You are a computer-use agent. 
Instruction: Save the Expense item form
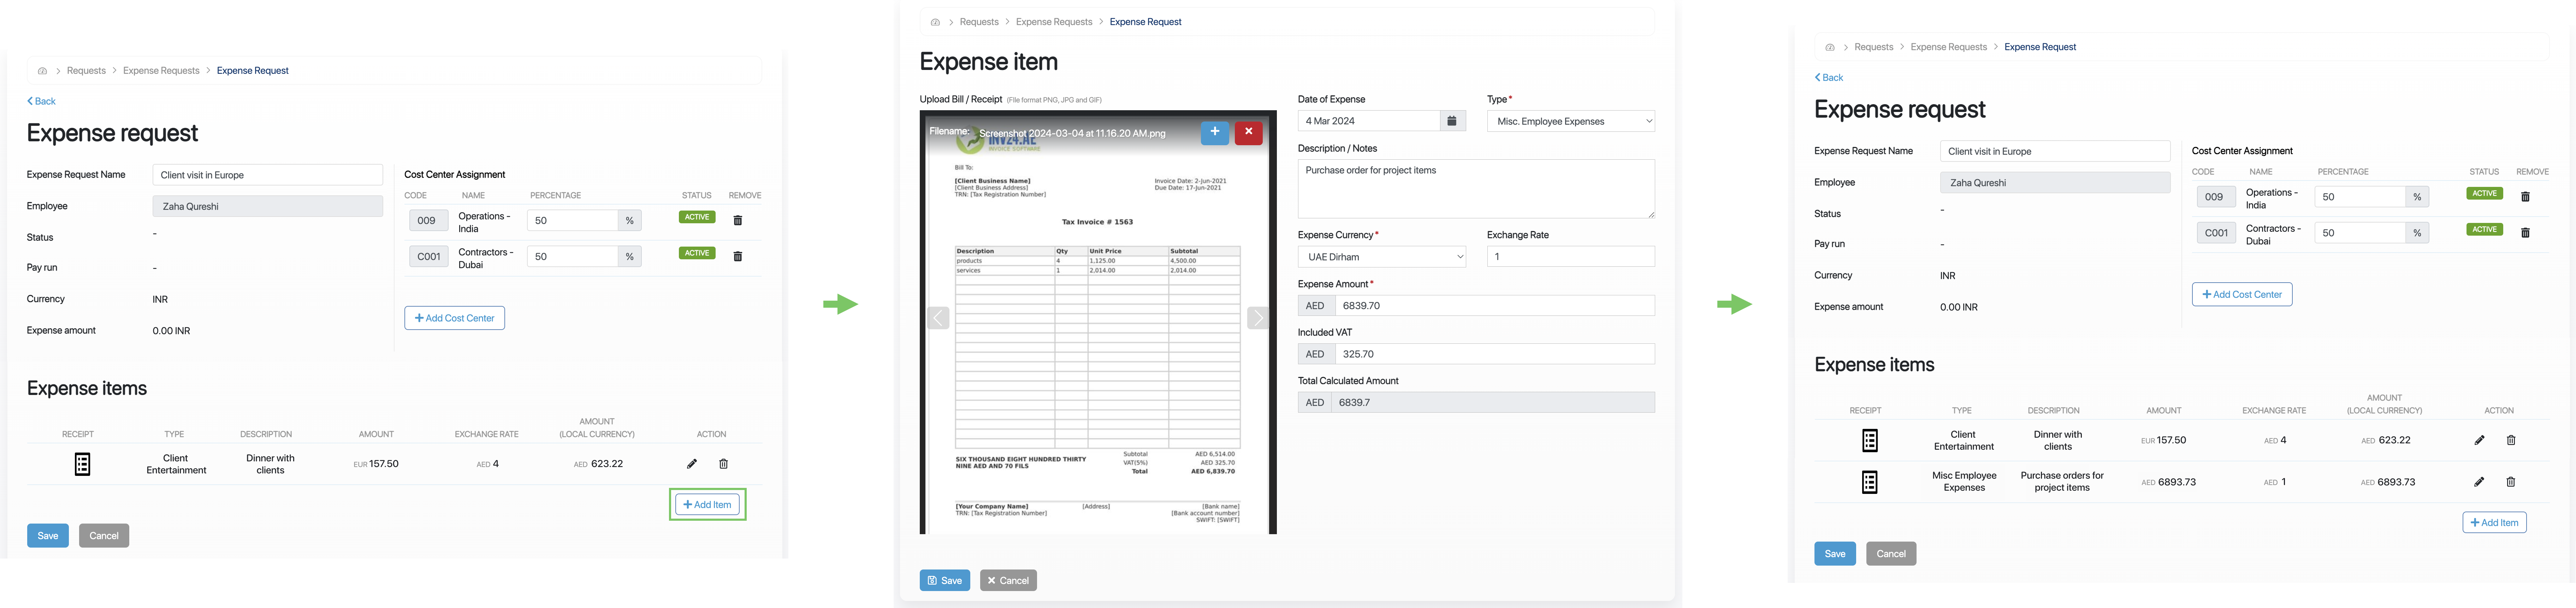tap(944, 580)
